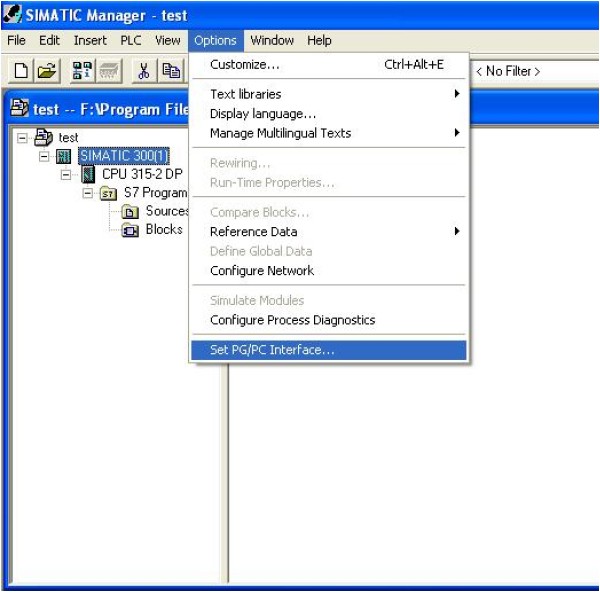Collapse the S7 Program tree node
The height and width of the screenshot is (593, 600).
(87, 193)
